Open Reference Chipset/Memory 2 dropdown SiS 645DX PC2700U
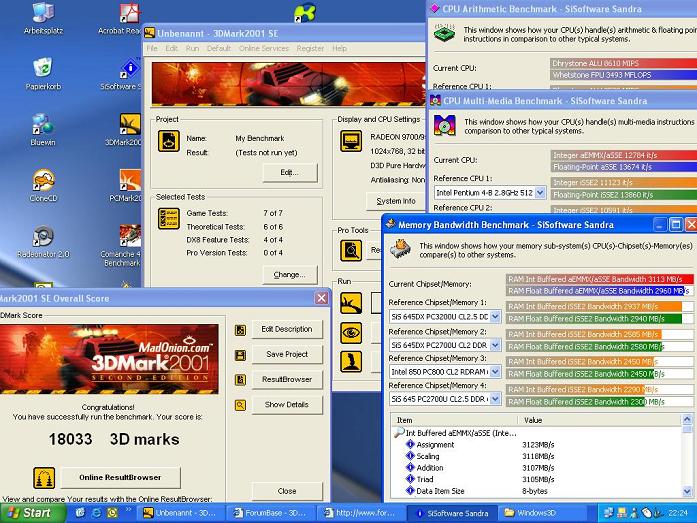 [x=495, y=345]
